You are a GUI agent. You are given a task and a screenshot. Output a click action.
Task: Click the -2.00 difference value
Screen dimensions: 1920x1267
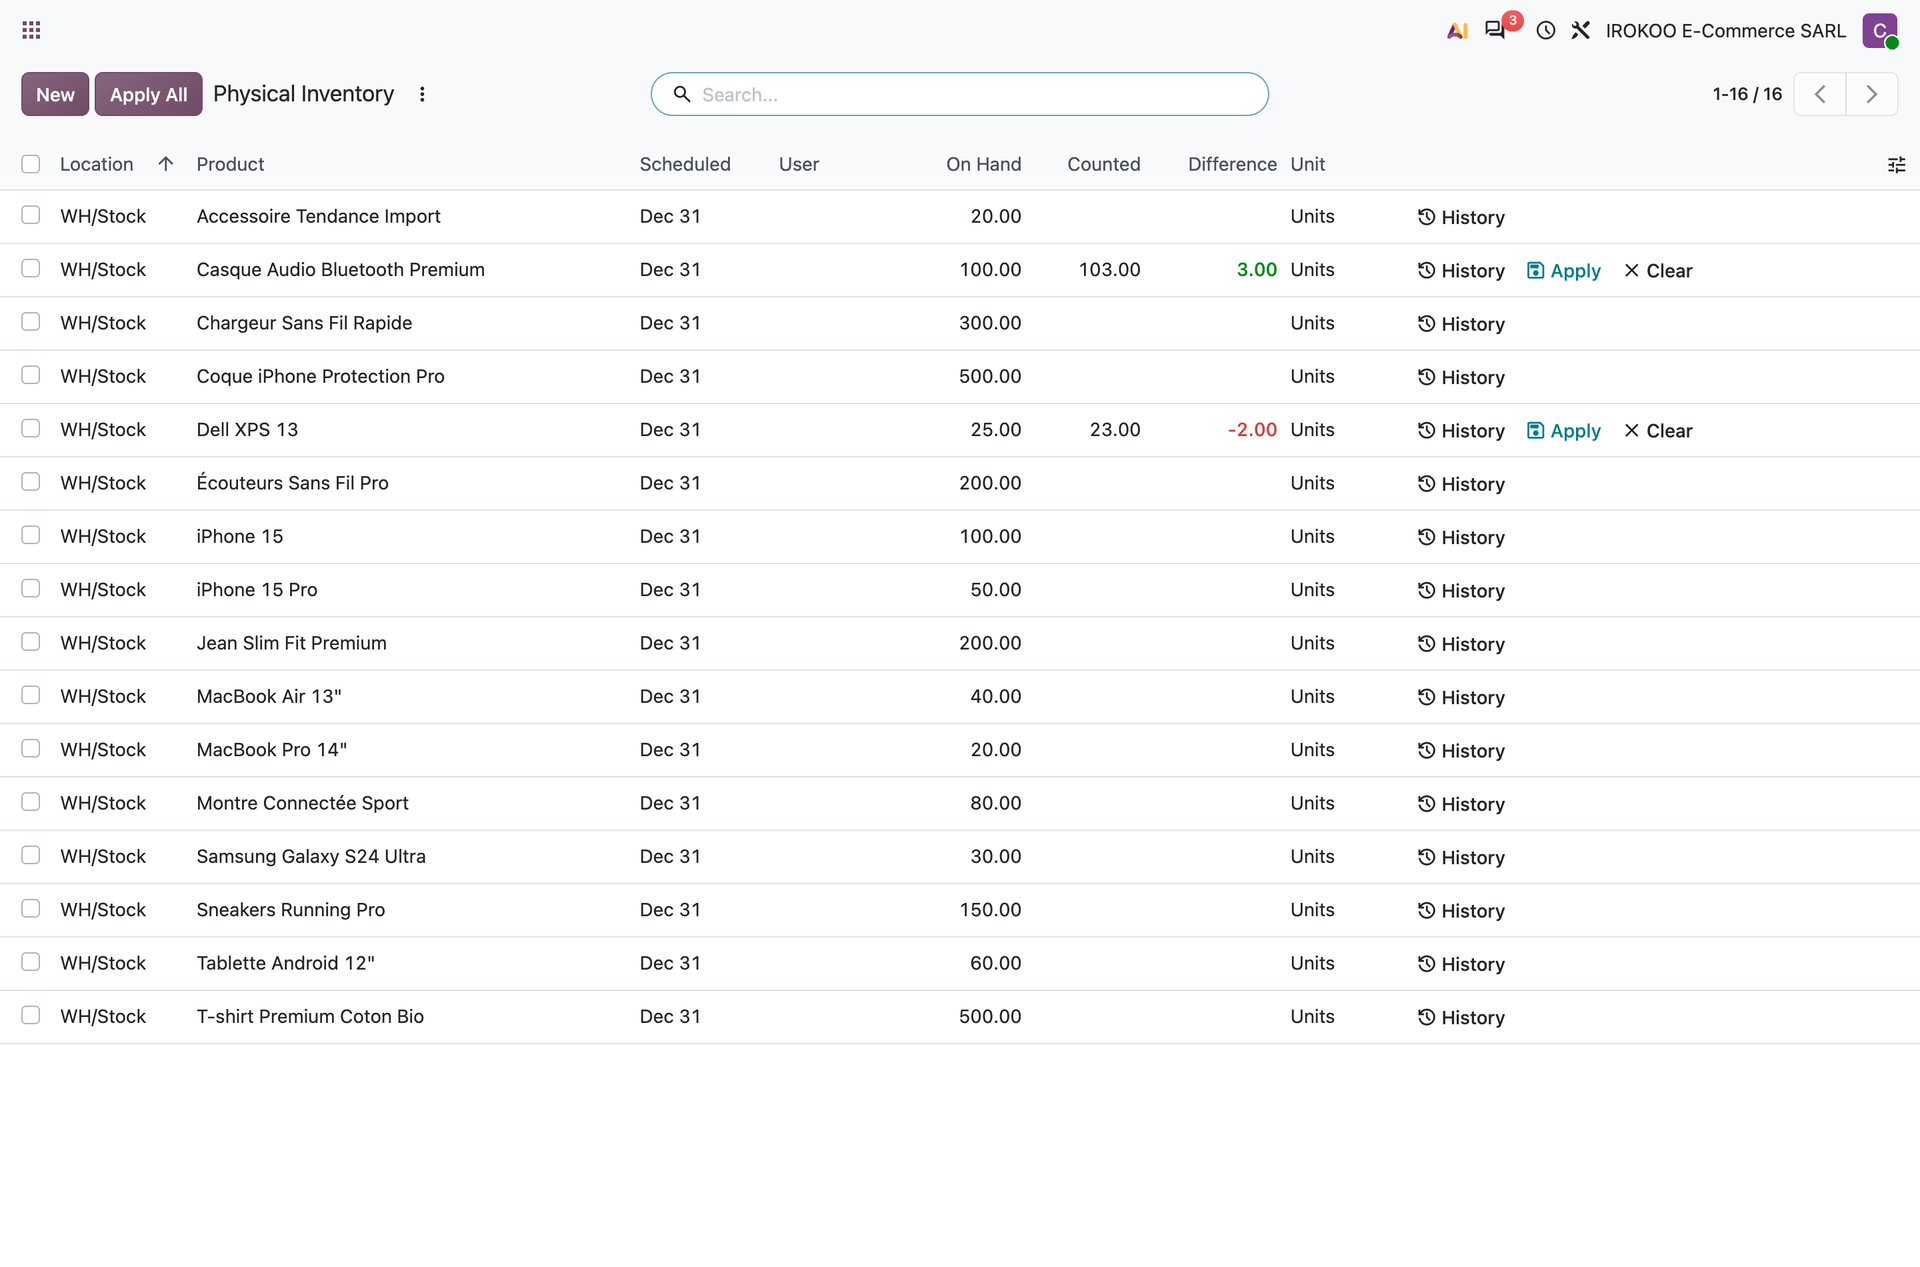1252,430
